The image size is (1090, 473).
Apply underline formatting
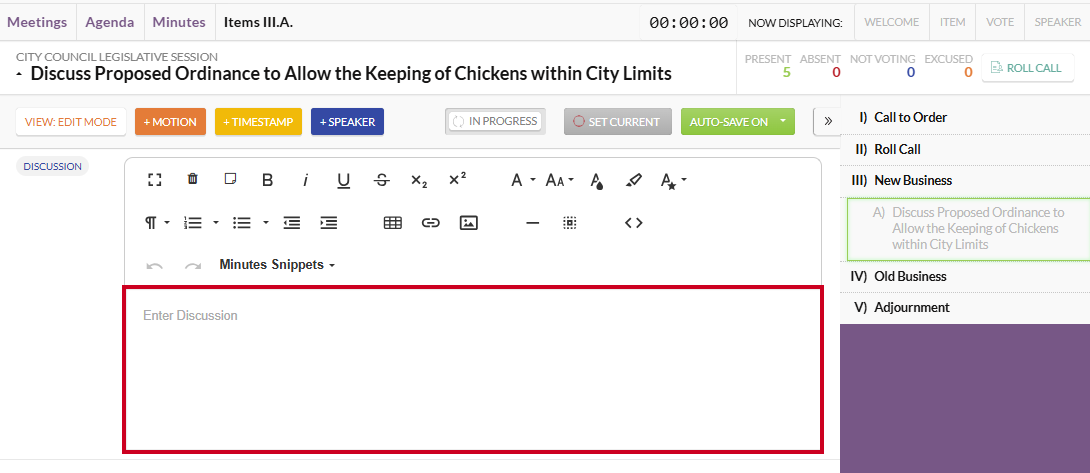[x=343, y=181]
